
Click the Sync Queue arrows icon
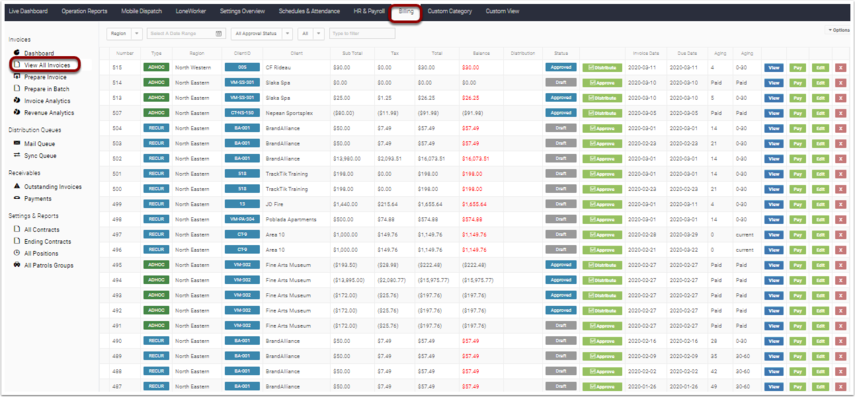tap(16, 156)
